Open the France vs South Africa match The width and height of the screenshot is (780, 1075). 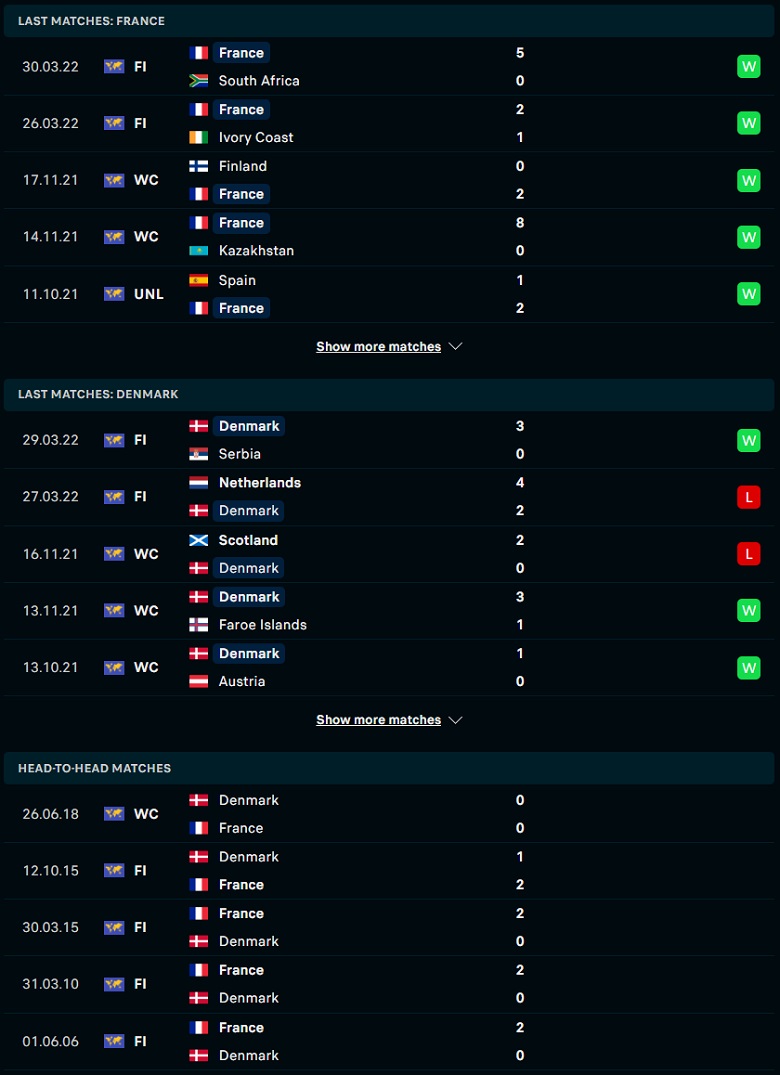(389, 67)
